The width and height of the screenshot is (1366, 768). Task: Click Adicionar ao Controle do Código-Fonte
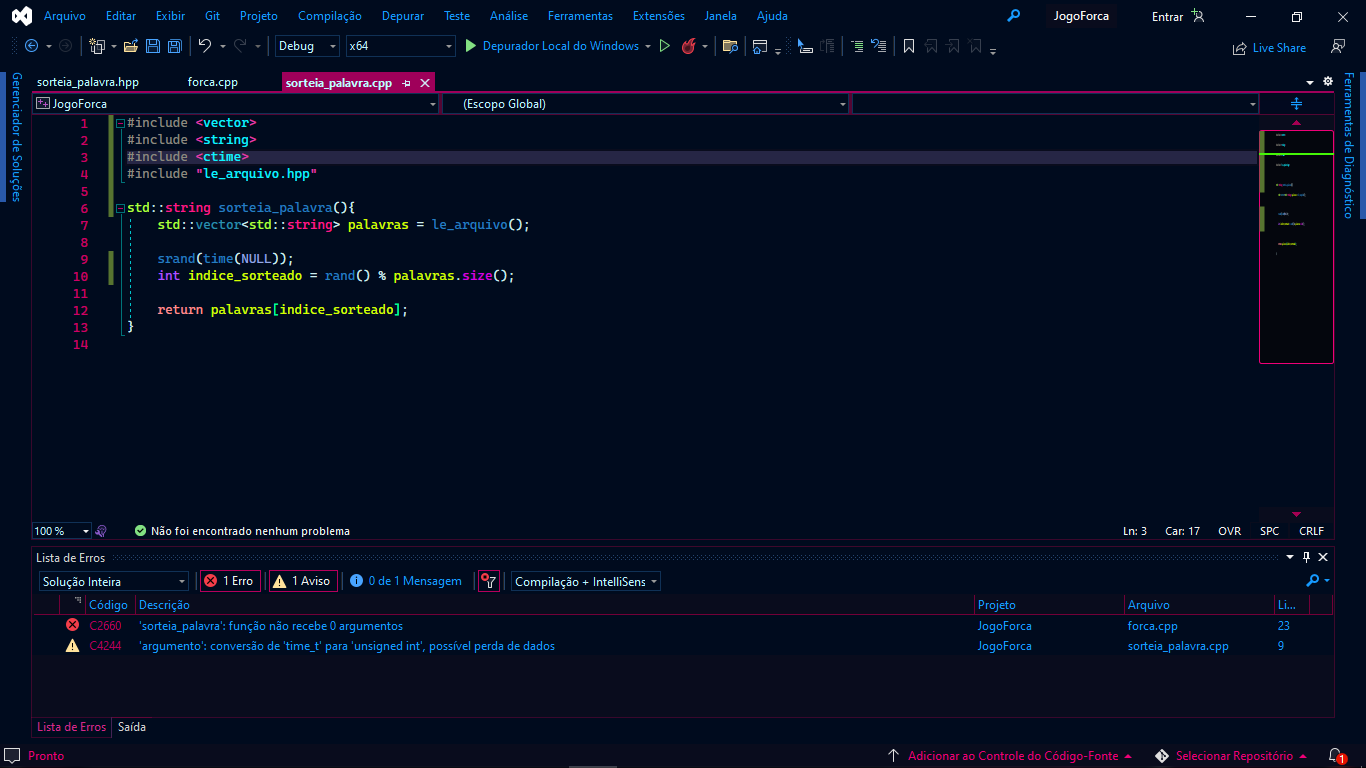(x=1010, y=756)
